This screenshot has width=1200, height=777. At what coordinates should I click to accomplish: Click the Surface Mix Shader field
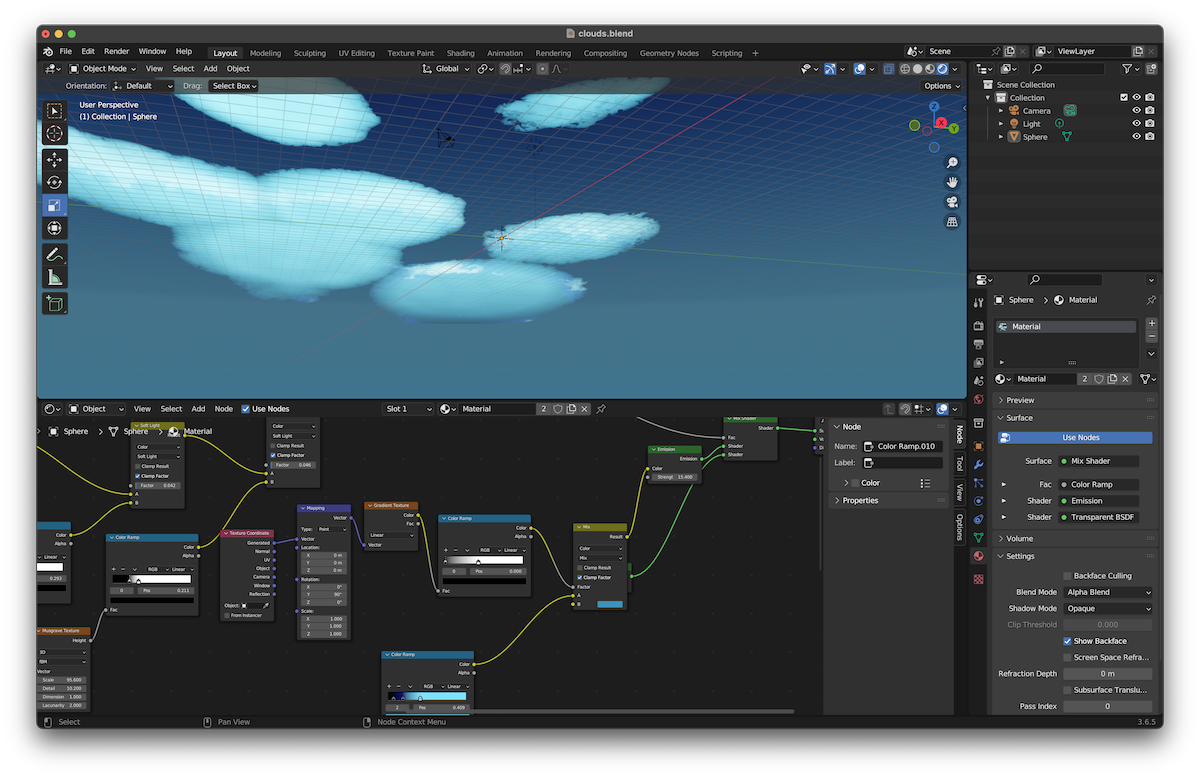click(x=1097, y=461)
